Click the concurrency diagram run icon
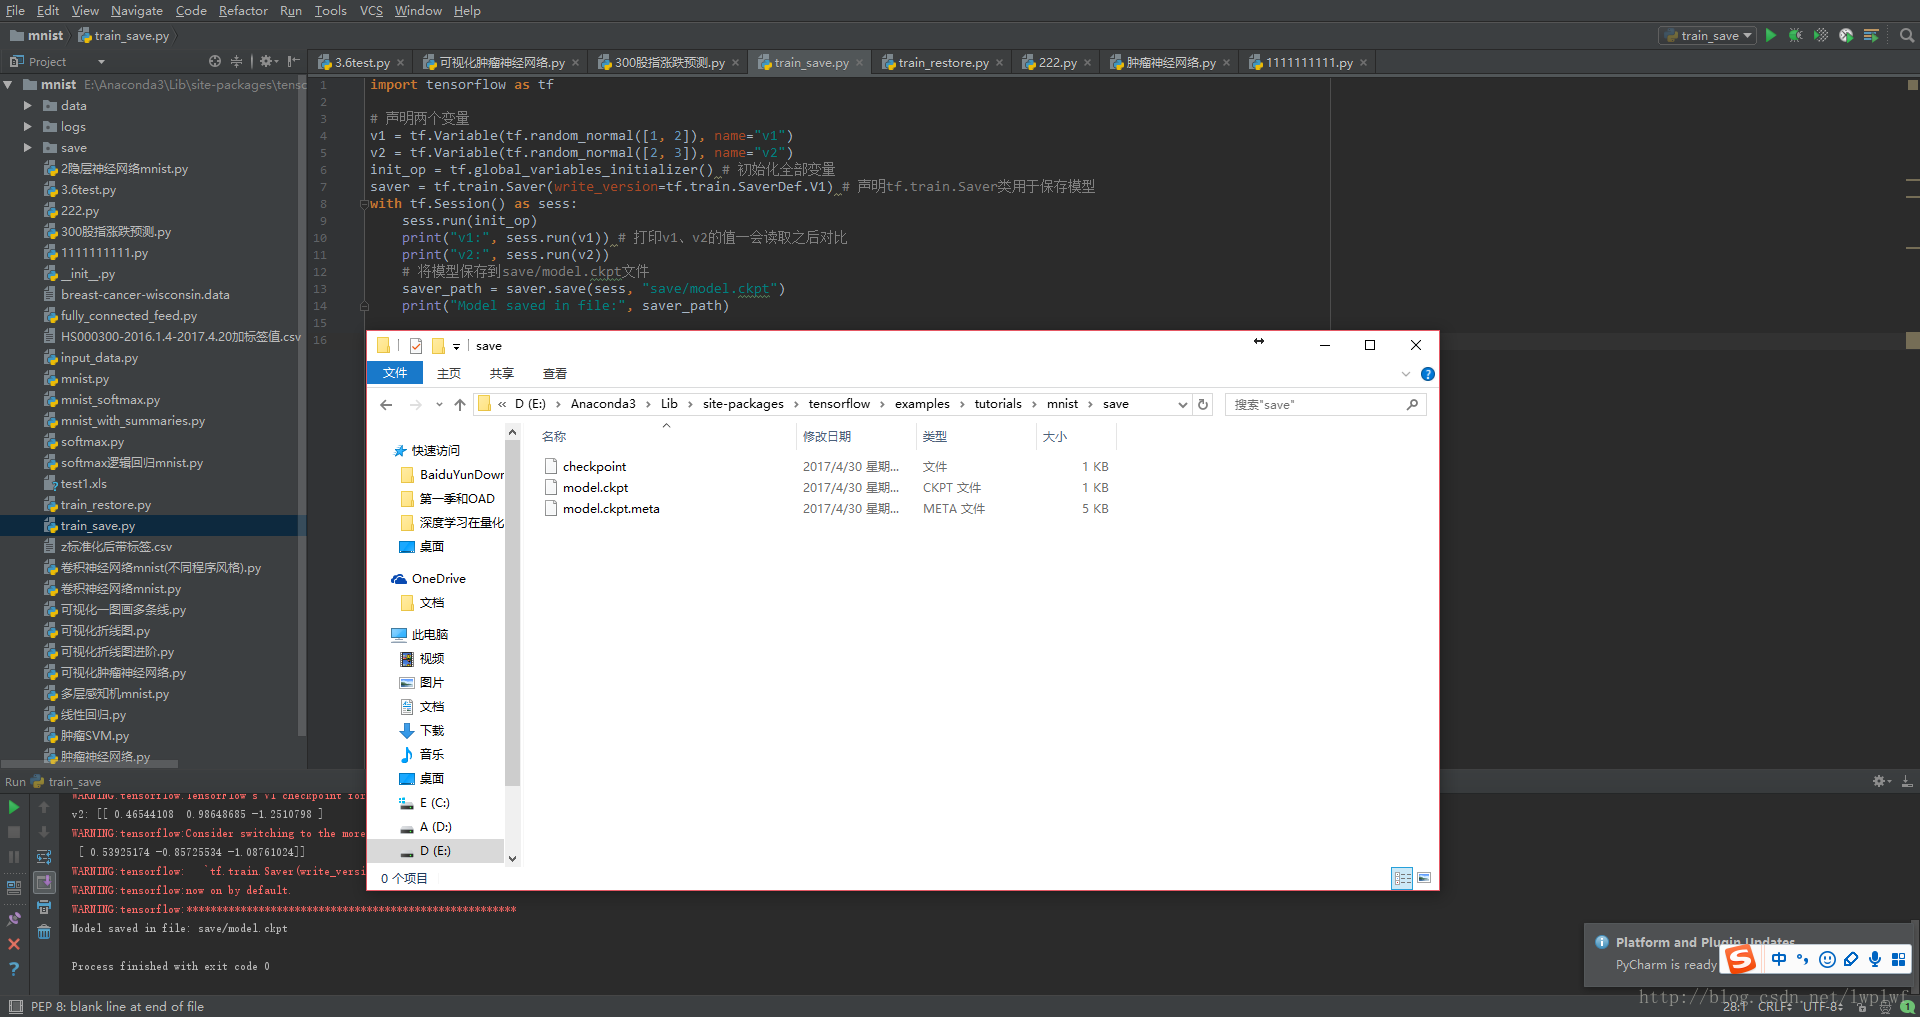Image resolution: width=1920 pixels, height=1017 pixels. (1871, 35)
